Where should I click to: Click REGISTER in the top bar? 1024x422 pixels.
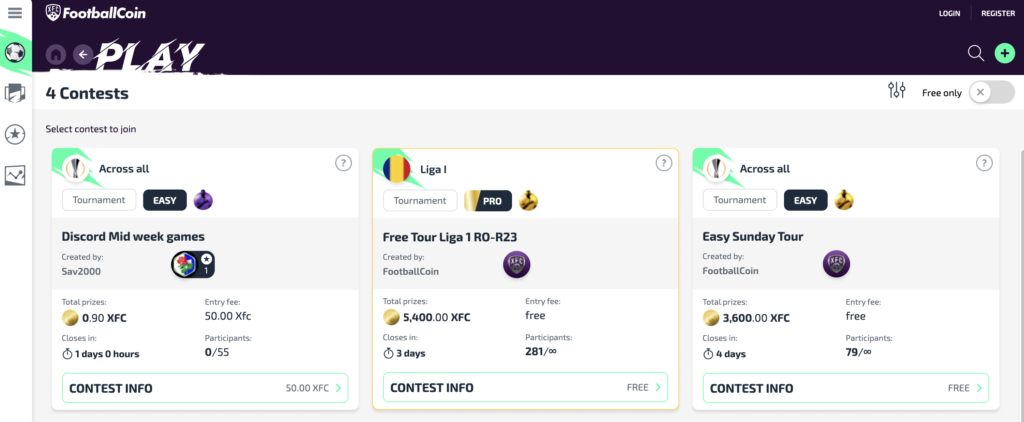pos(998,13)
